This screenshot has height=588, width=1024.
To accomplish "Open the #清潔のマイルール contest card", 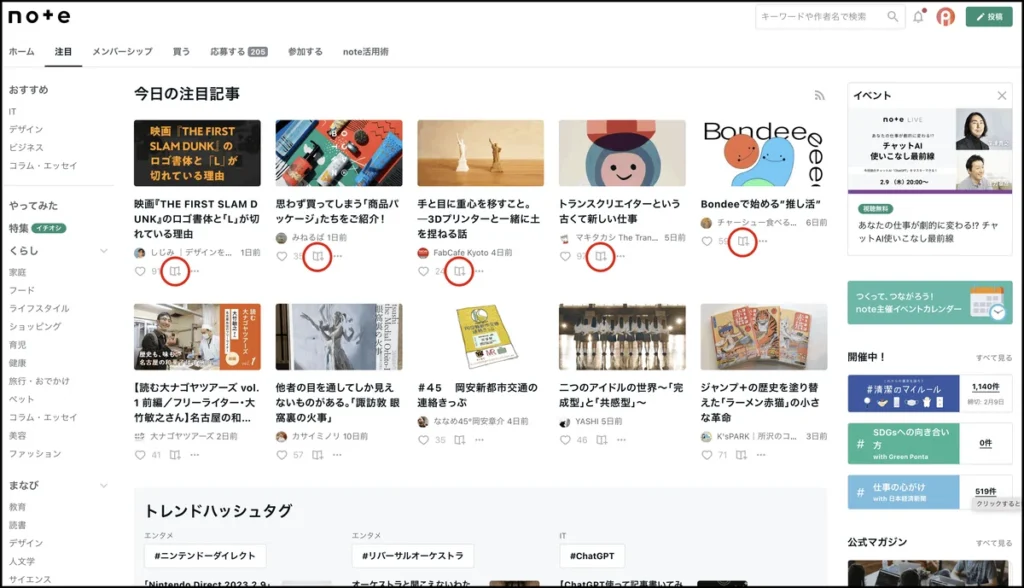I will (930, 393).
